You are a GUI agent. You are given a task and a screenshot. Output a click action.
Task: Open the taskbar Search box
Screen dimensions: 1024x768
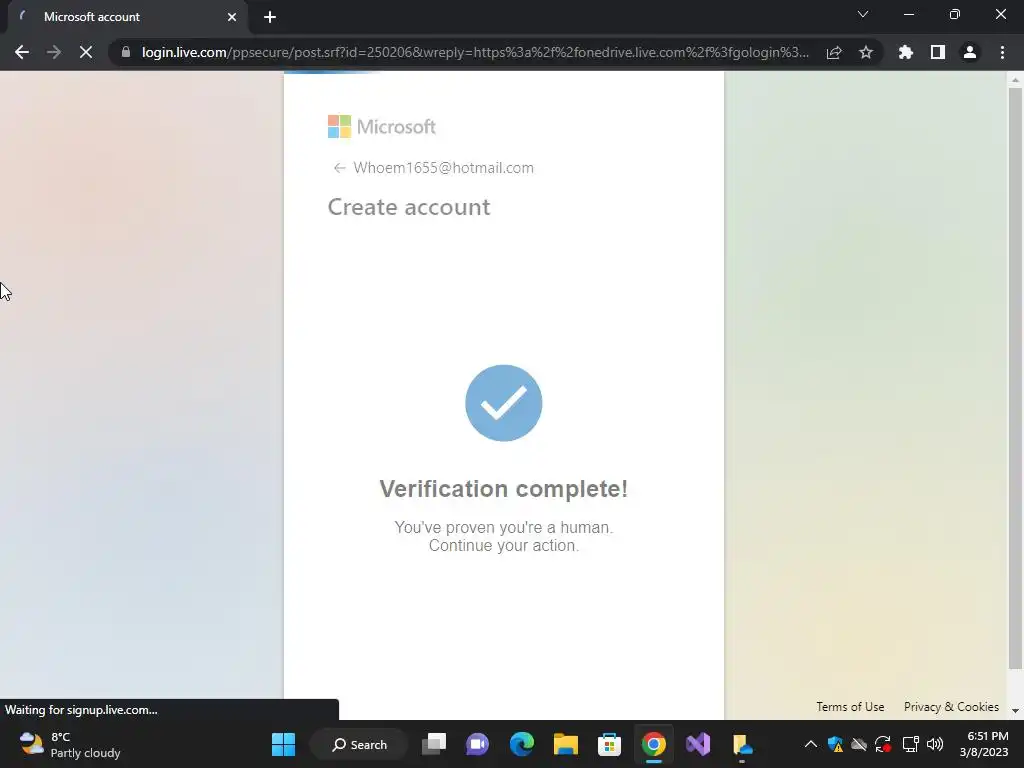pos(359,744)
